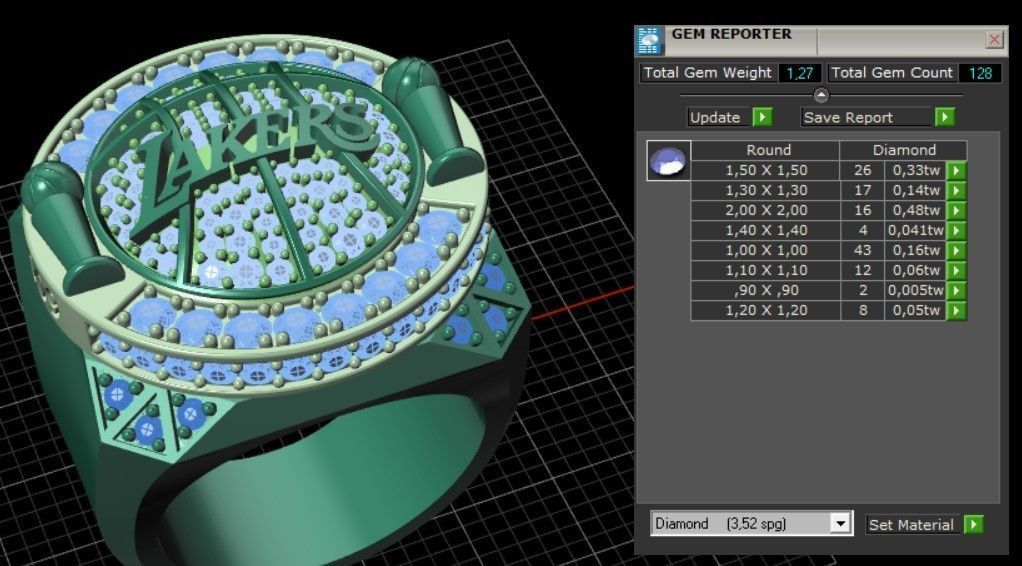Click the Round column header
This screenshot has width=1022, height=566.
(x=765, y=151)
